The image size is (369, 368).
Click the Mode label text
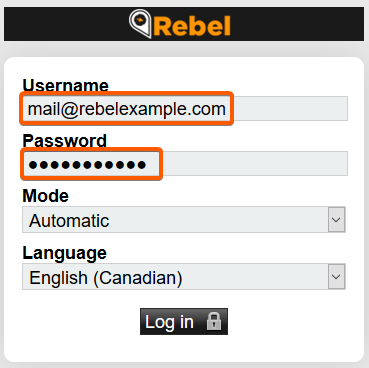46,196
